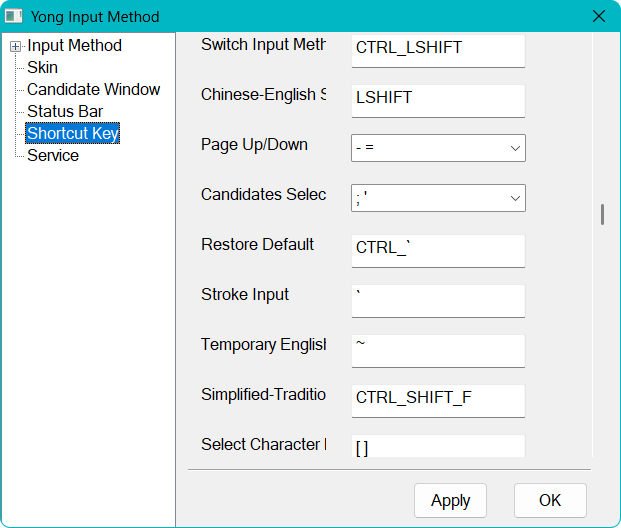Open Status Bar settings
The height and width of the screenshot is (528, 621).
coord(65,111)
